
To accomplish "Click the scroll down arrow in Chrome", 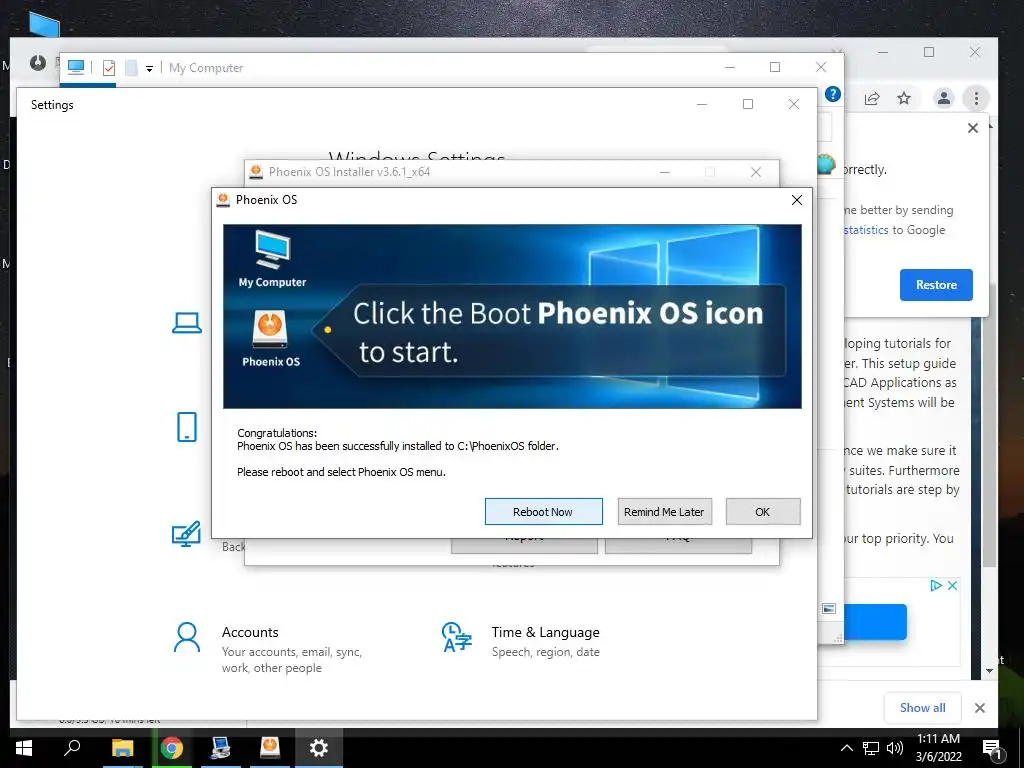I will pos(989,671).
